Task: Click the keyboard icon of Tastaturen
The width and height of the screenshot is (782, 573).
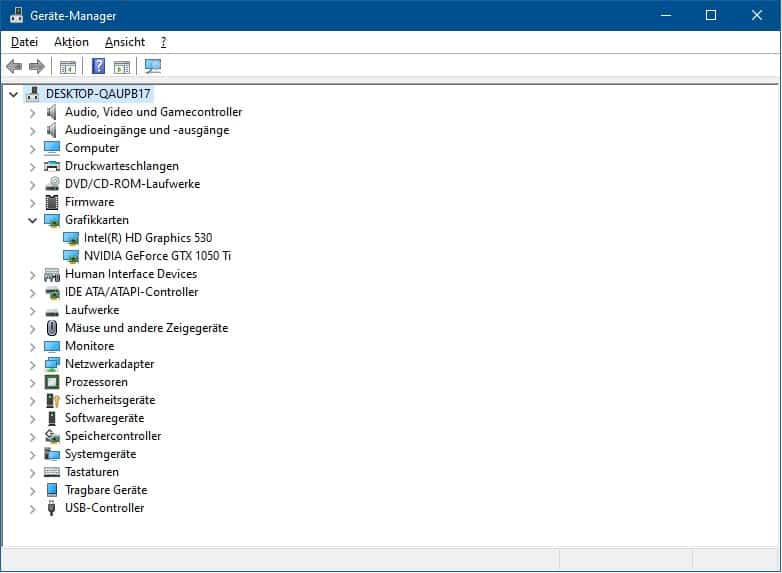Action: tap(51, 472)
